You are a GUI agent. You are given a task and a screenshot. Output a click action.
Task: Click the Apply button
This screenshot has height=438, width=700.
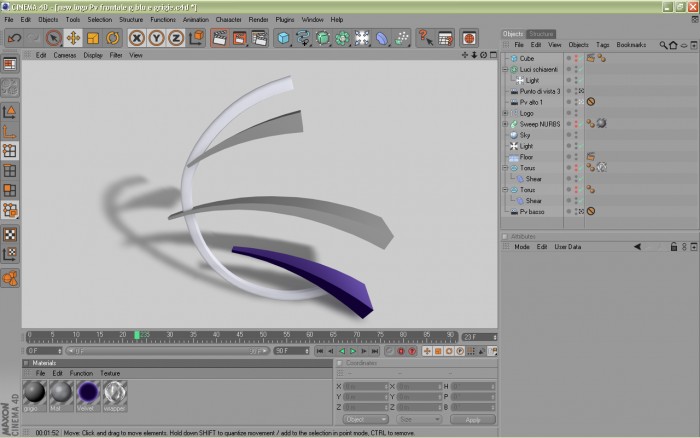click(473, 420)
